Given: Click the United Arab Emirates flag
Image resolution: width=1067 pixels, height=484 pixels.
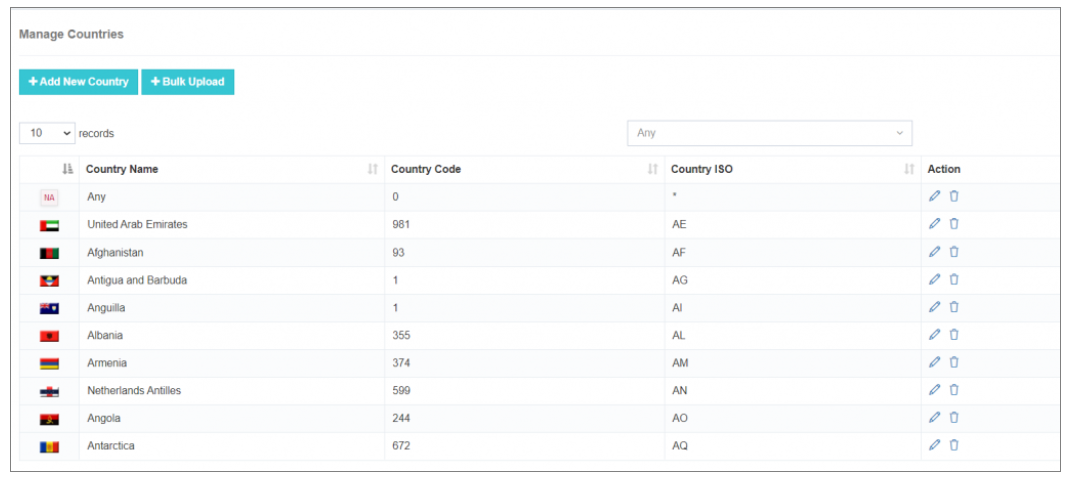Looking at the screenshot, I should click(x=49, y=225).
